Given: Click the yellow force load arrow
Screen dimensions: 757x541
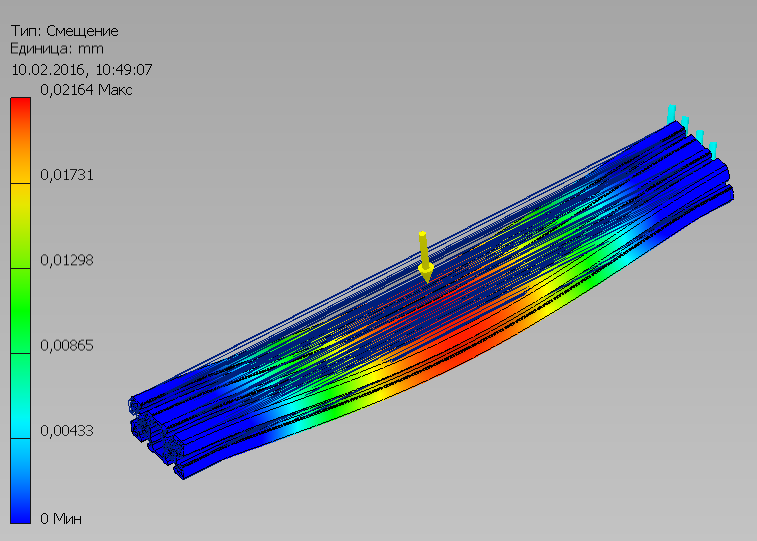Looking at the screenshot, I should (424, 257).
